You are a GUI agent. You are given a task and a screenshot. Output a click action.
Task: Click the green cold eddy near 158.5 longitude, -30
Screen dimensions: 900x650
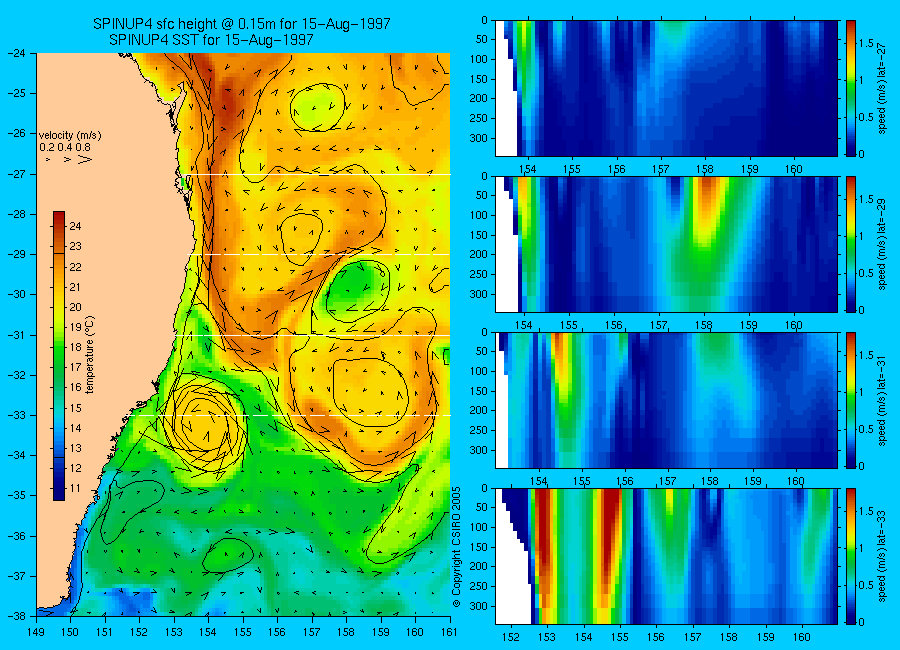tap(357, 291)
